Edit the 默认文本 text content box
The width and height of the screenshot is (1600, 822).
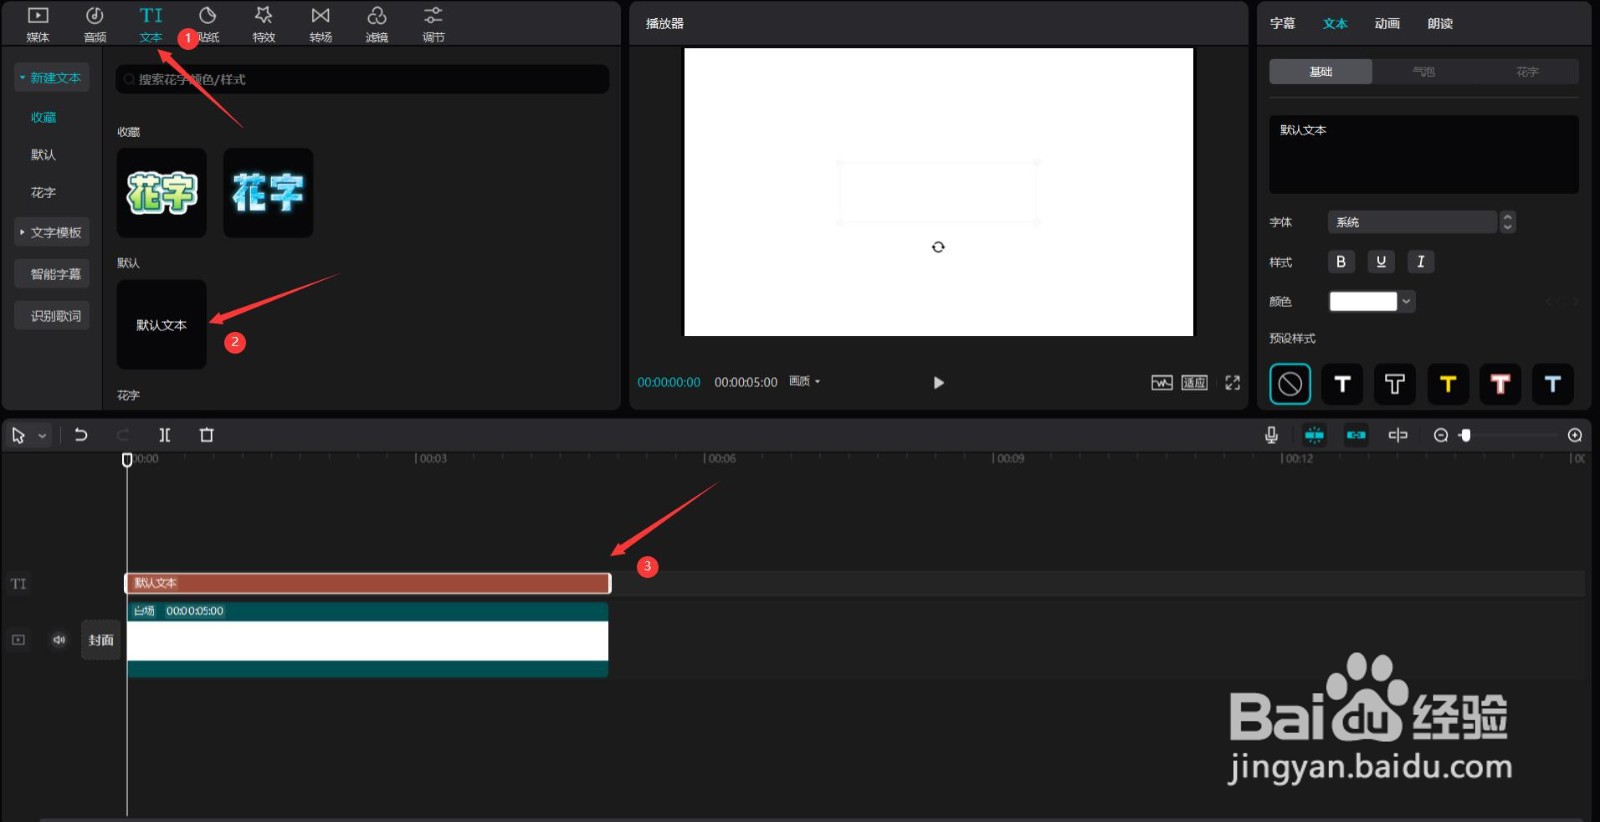[x=1424, y=154]
